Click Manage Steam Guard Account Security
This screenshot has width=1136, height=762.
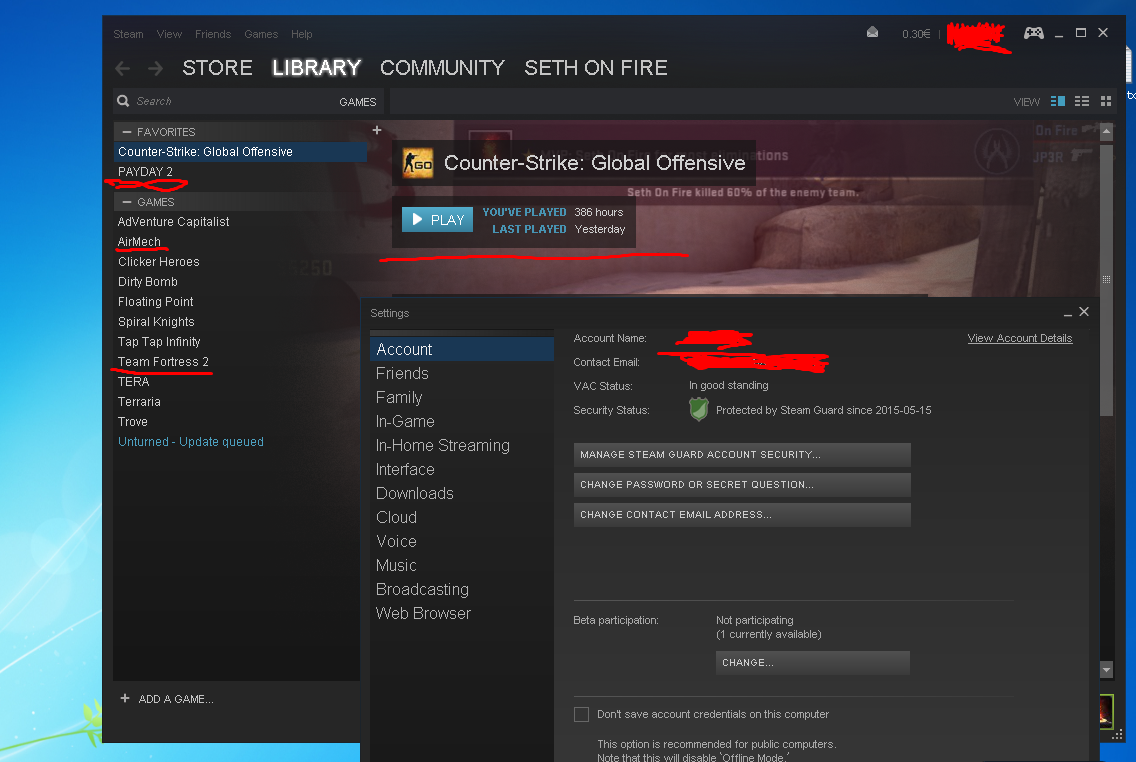pos(742,455)
